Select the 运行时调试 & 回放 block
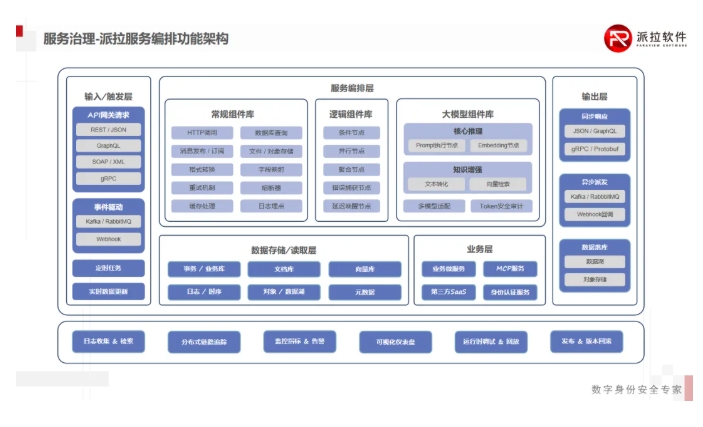Viewport: 703px width, 427px height. click(x=491, y=342)
